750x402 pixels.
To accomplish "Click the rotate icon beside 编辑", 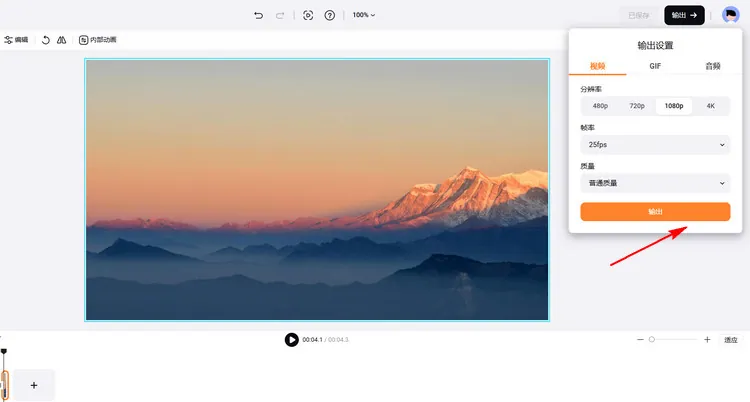I will tap(45, 40).
